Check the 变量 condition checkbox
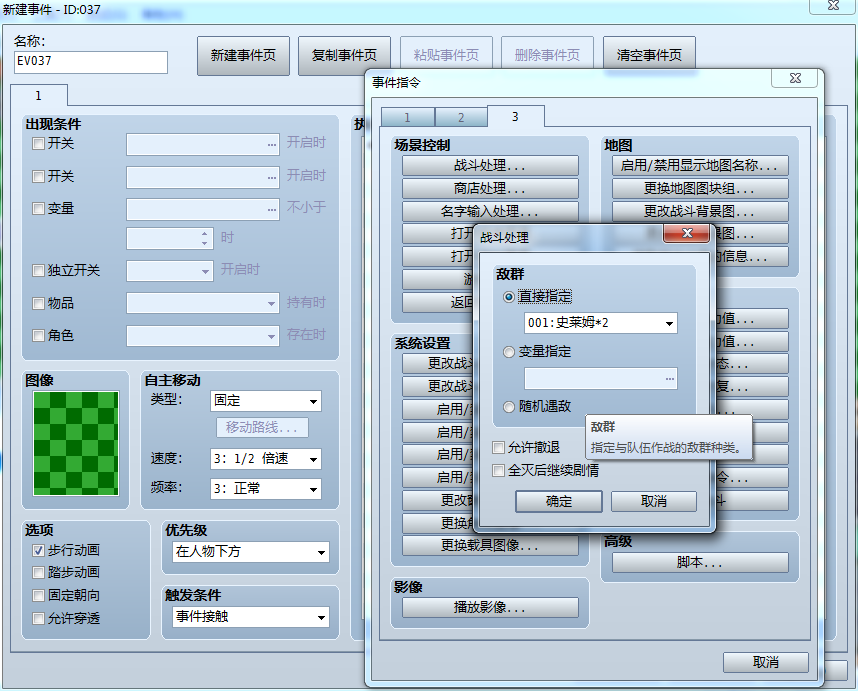This screenshot has height=691, width=858. [38, 208]
